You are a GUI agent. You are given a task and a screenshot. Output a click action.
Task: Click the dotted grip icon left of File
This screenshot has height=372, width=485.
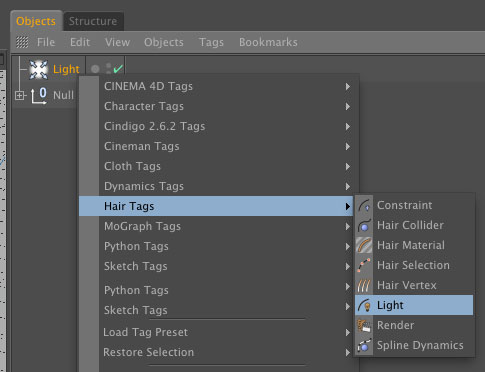coord(22,42)
